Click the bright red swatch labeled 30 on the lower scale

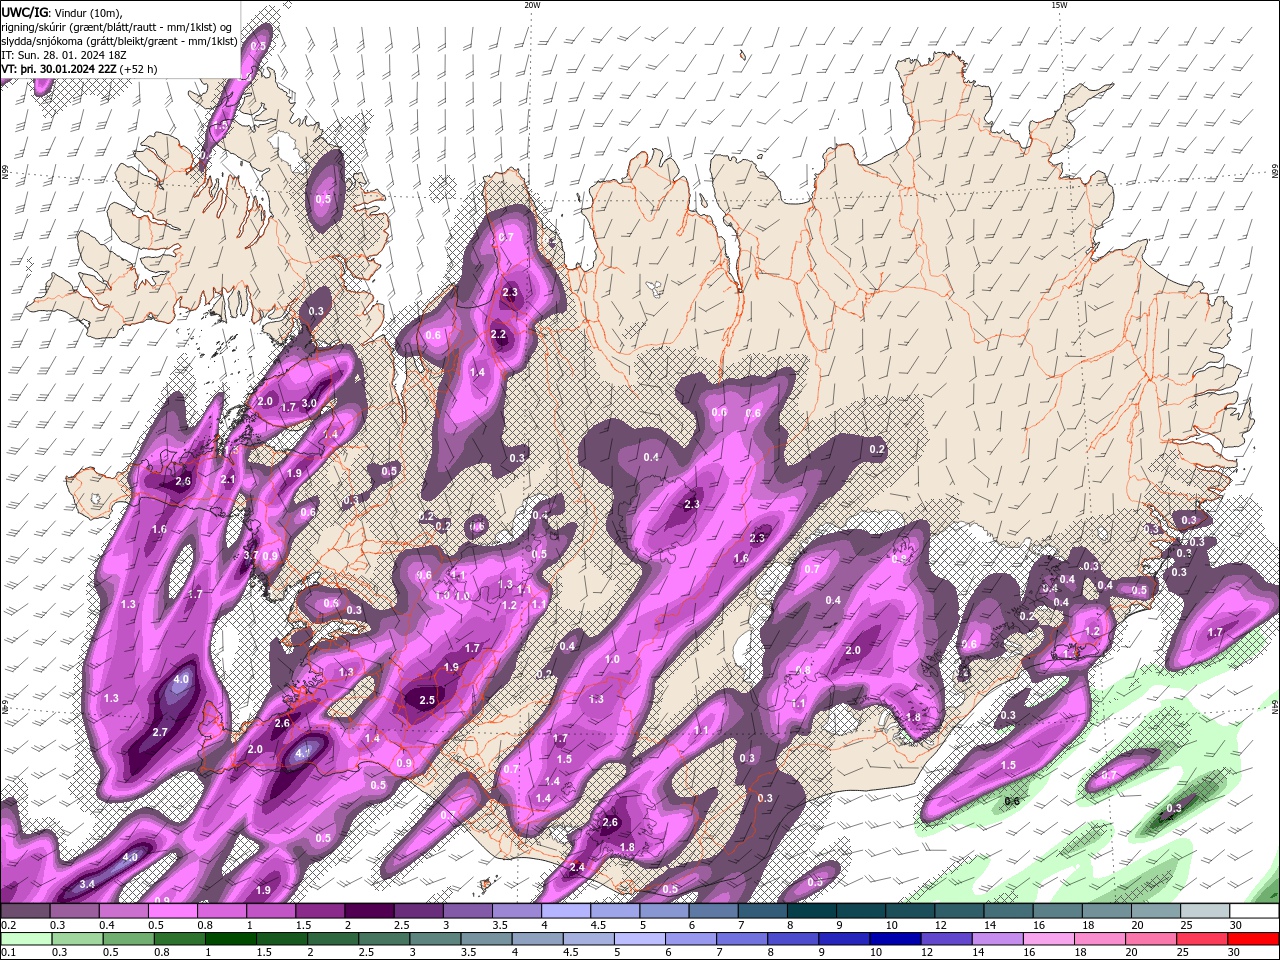(1253, 939)
